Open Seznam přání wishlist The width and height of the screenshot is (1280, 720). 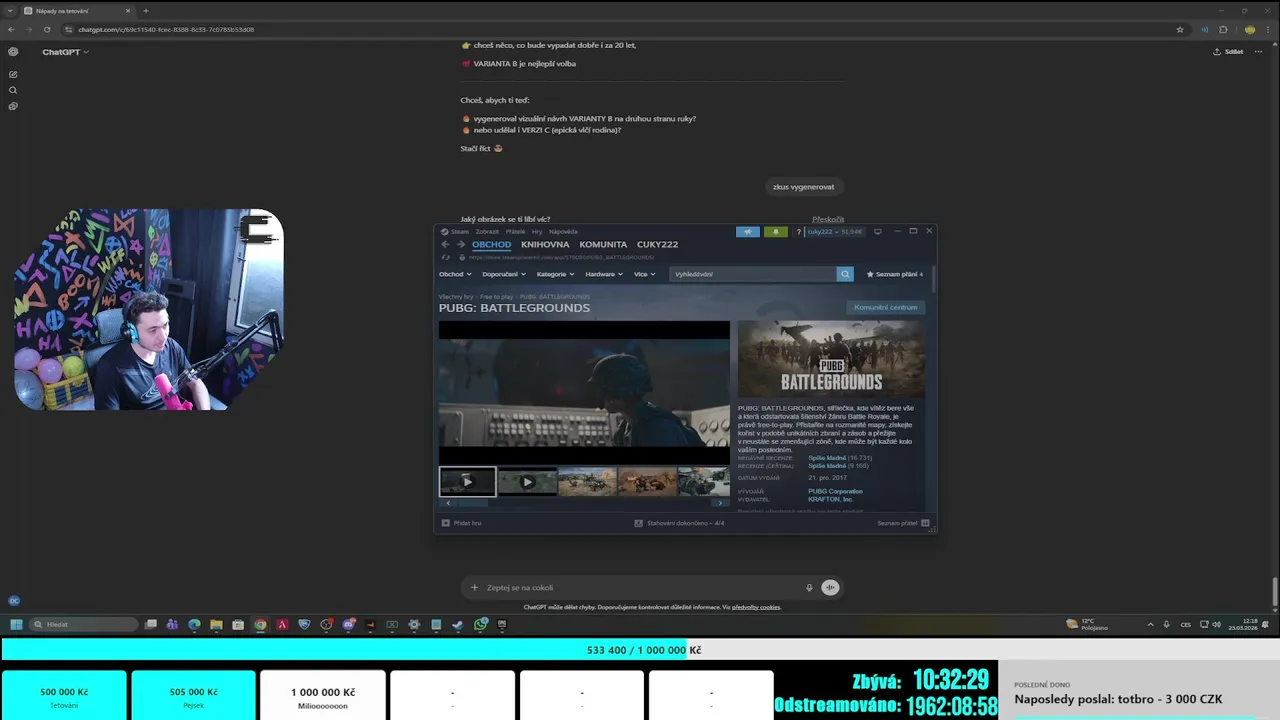pos(895,274)
